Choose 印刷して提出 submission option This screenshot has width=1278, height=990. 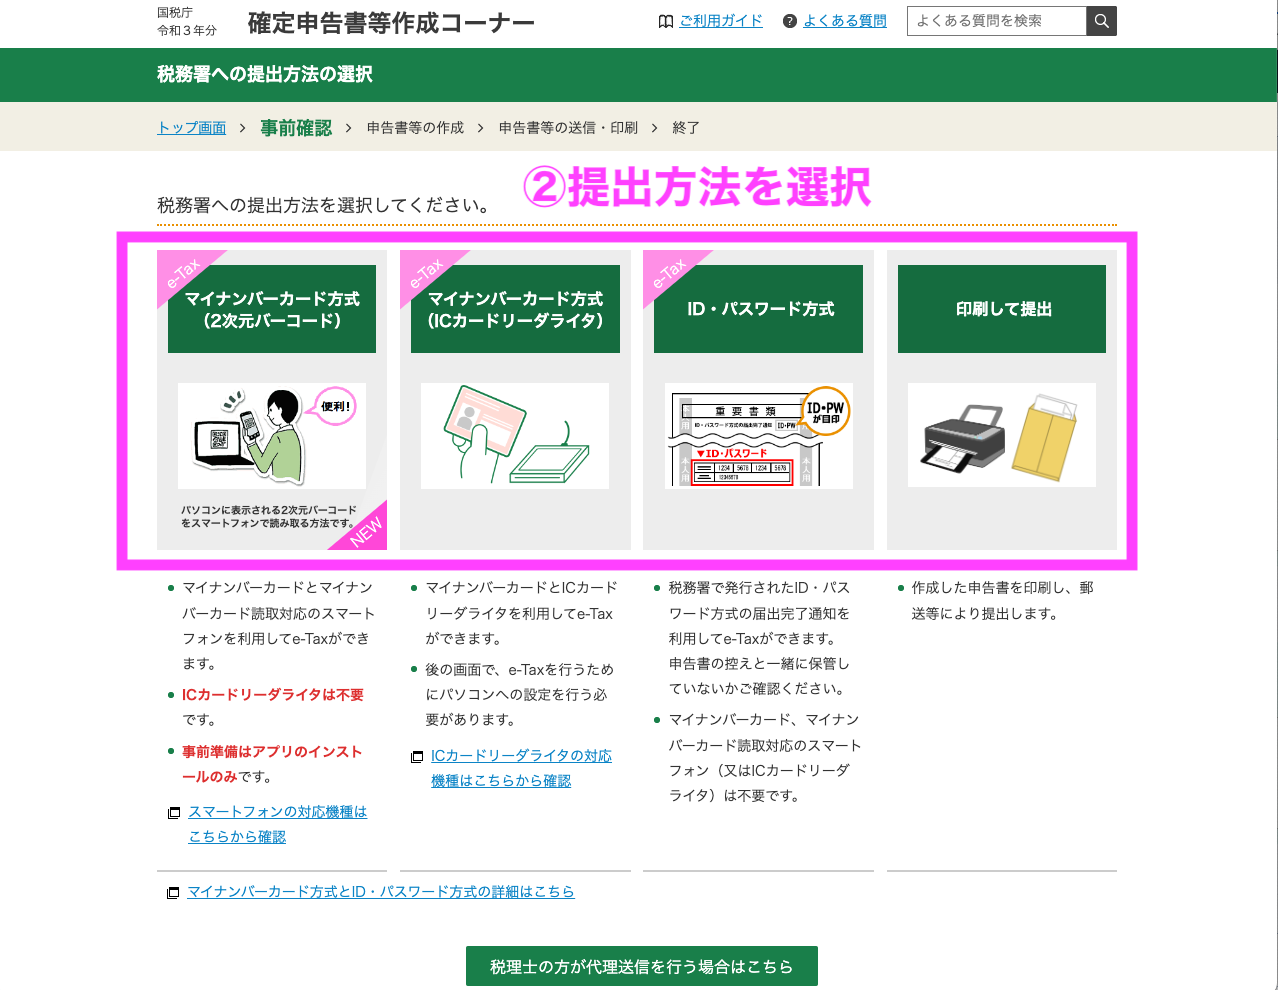(x=1002, y=309)
